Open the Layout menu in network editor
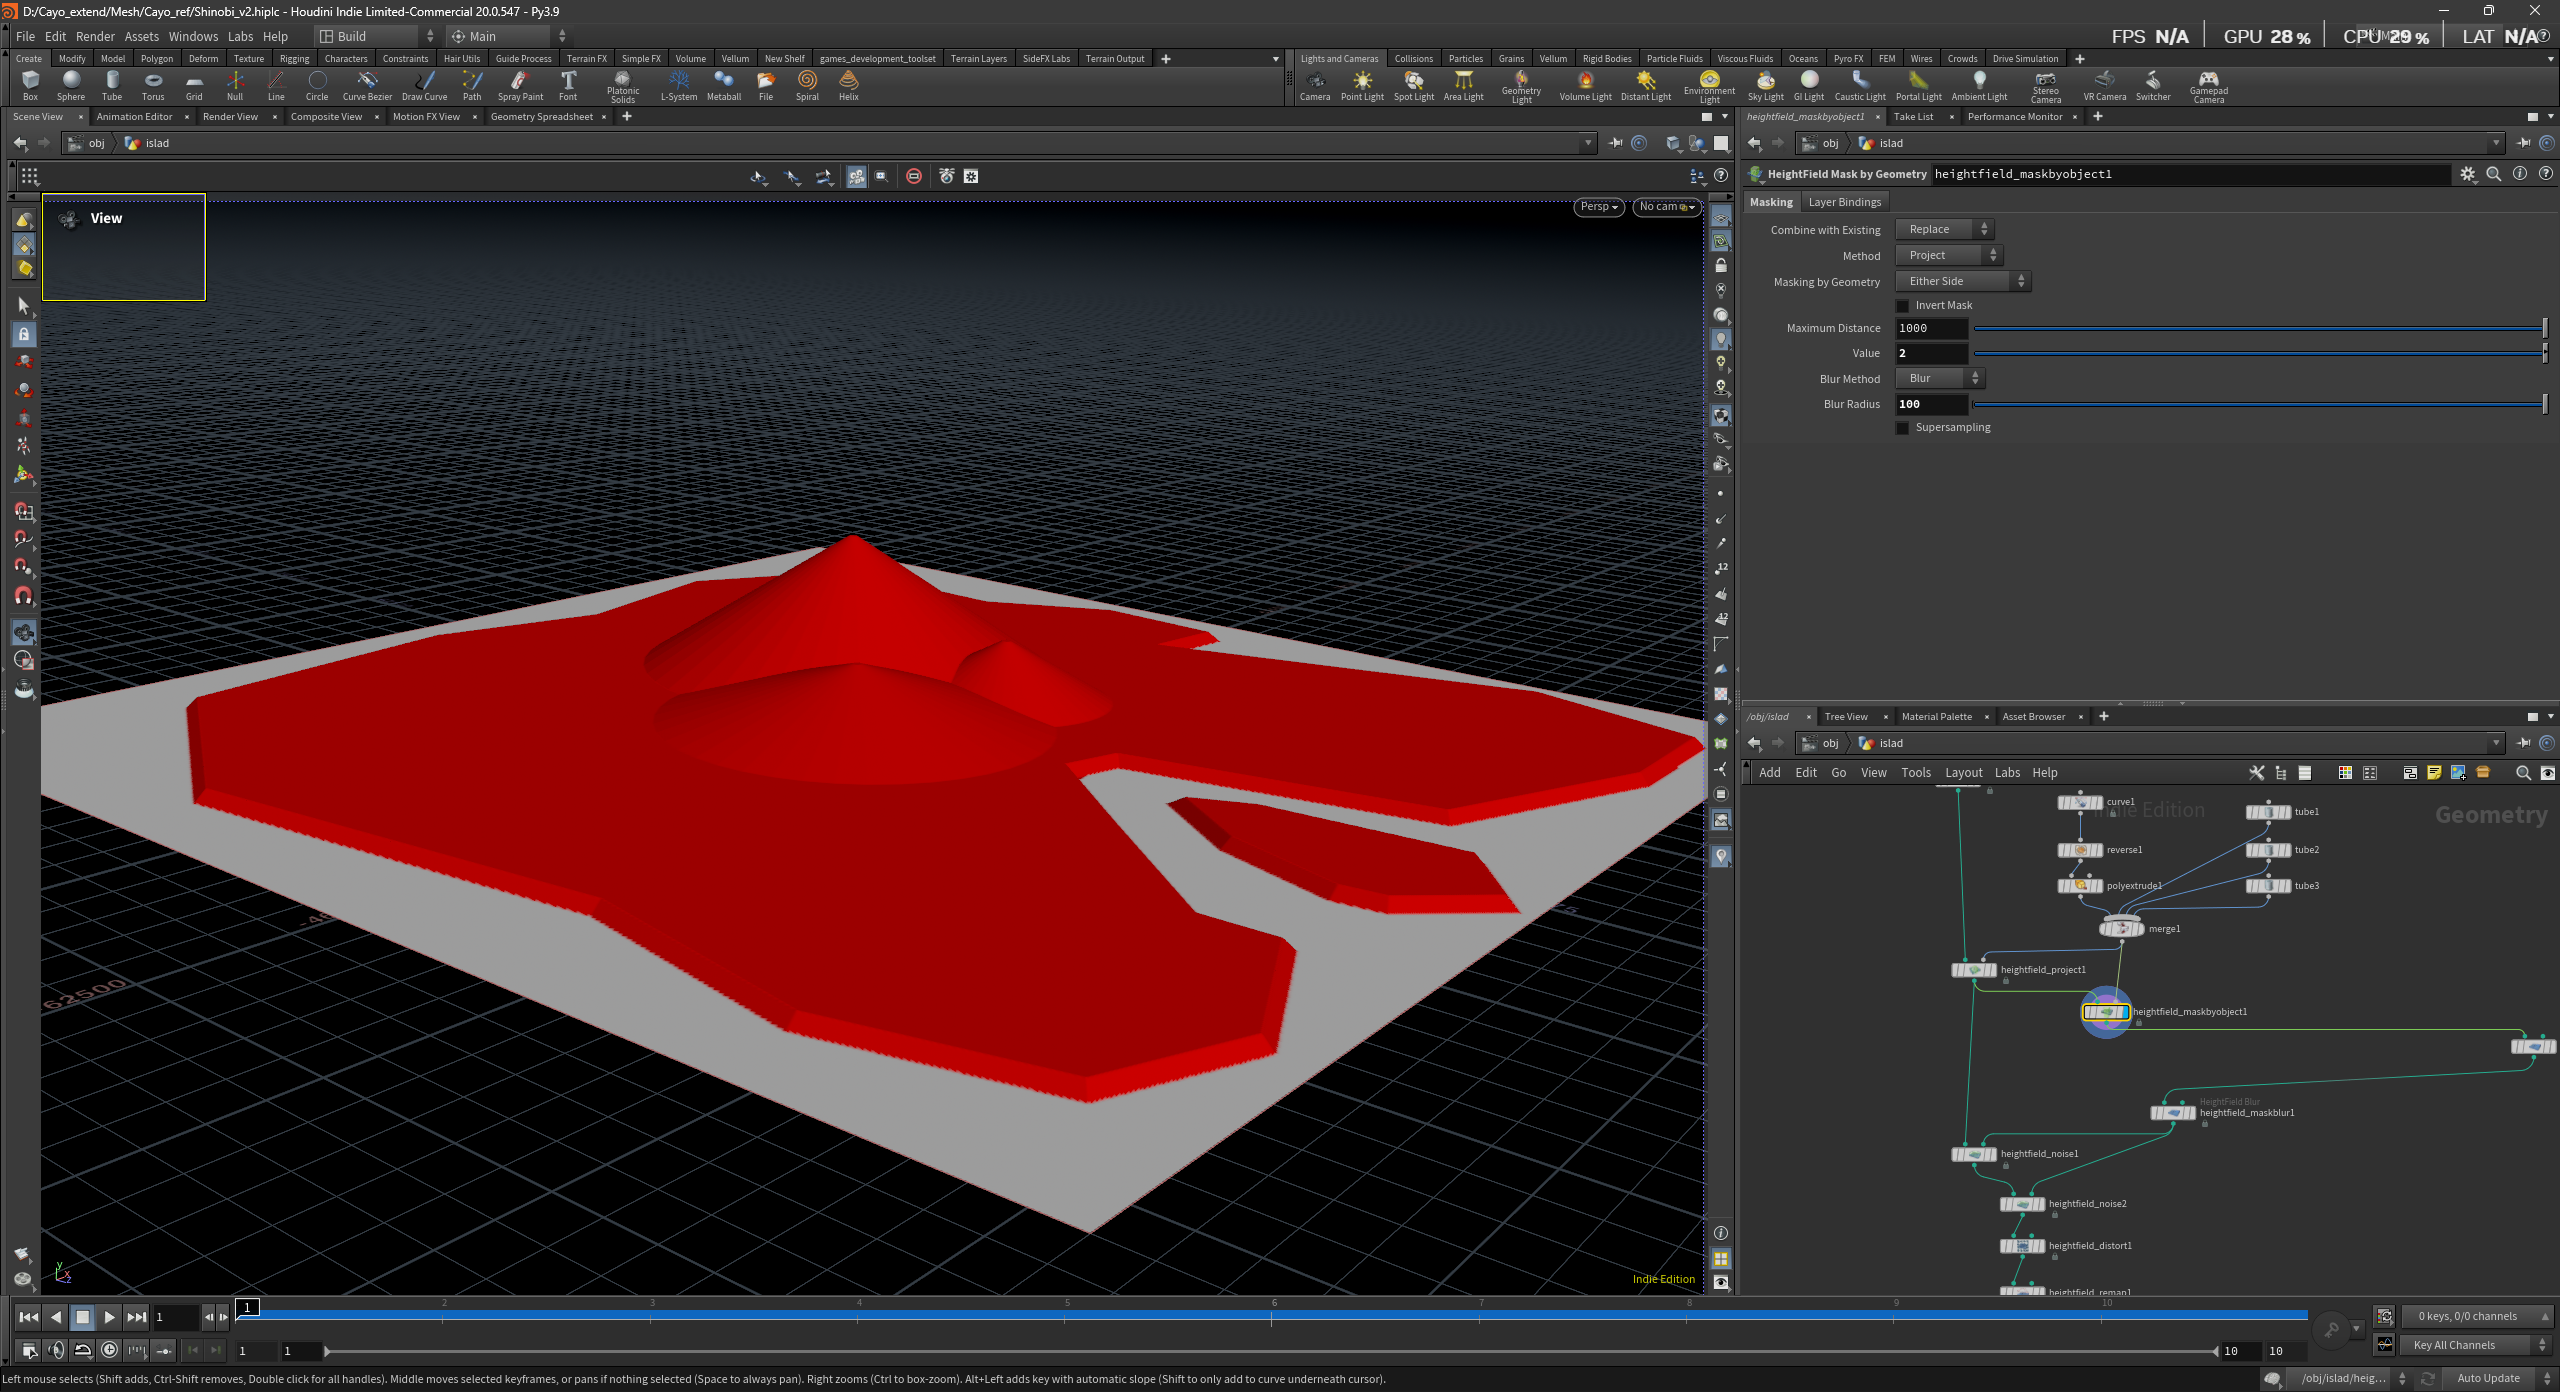The height and width of the screenshot is (1392, 2560). [x=1963, y=772]
